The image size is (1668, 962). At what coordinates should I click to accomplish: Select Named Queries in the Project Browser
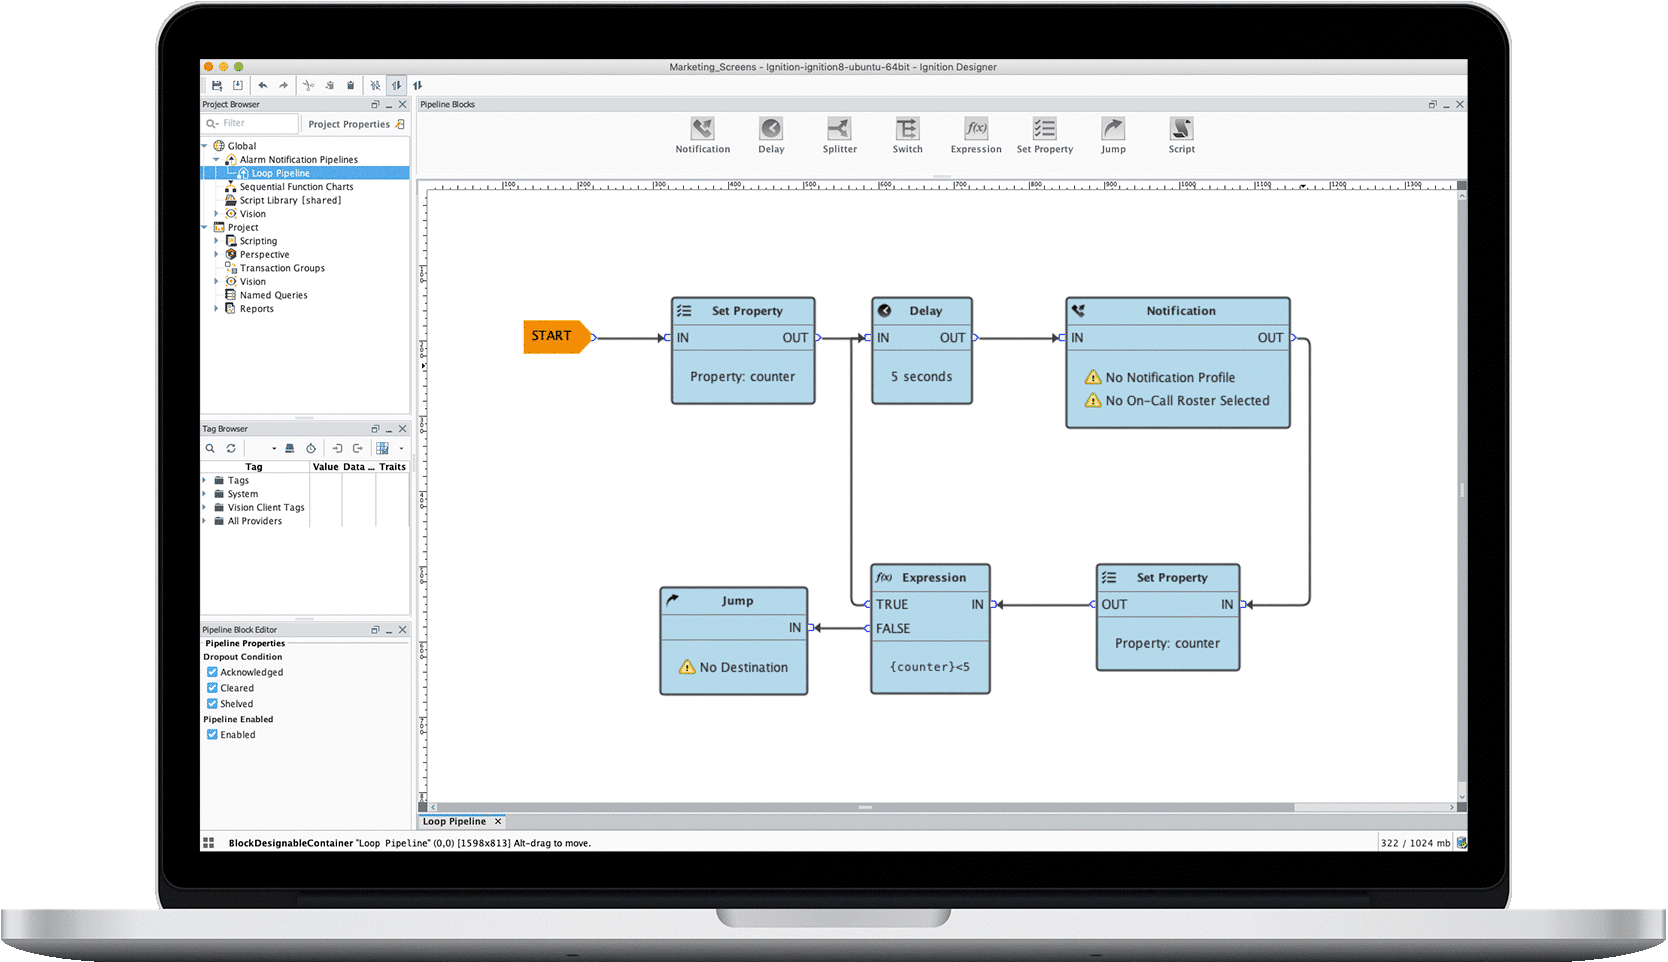tap(273, 295)
